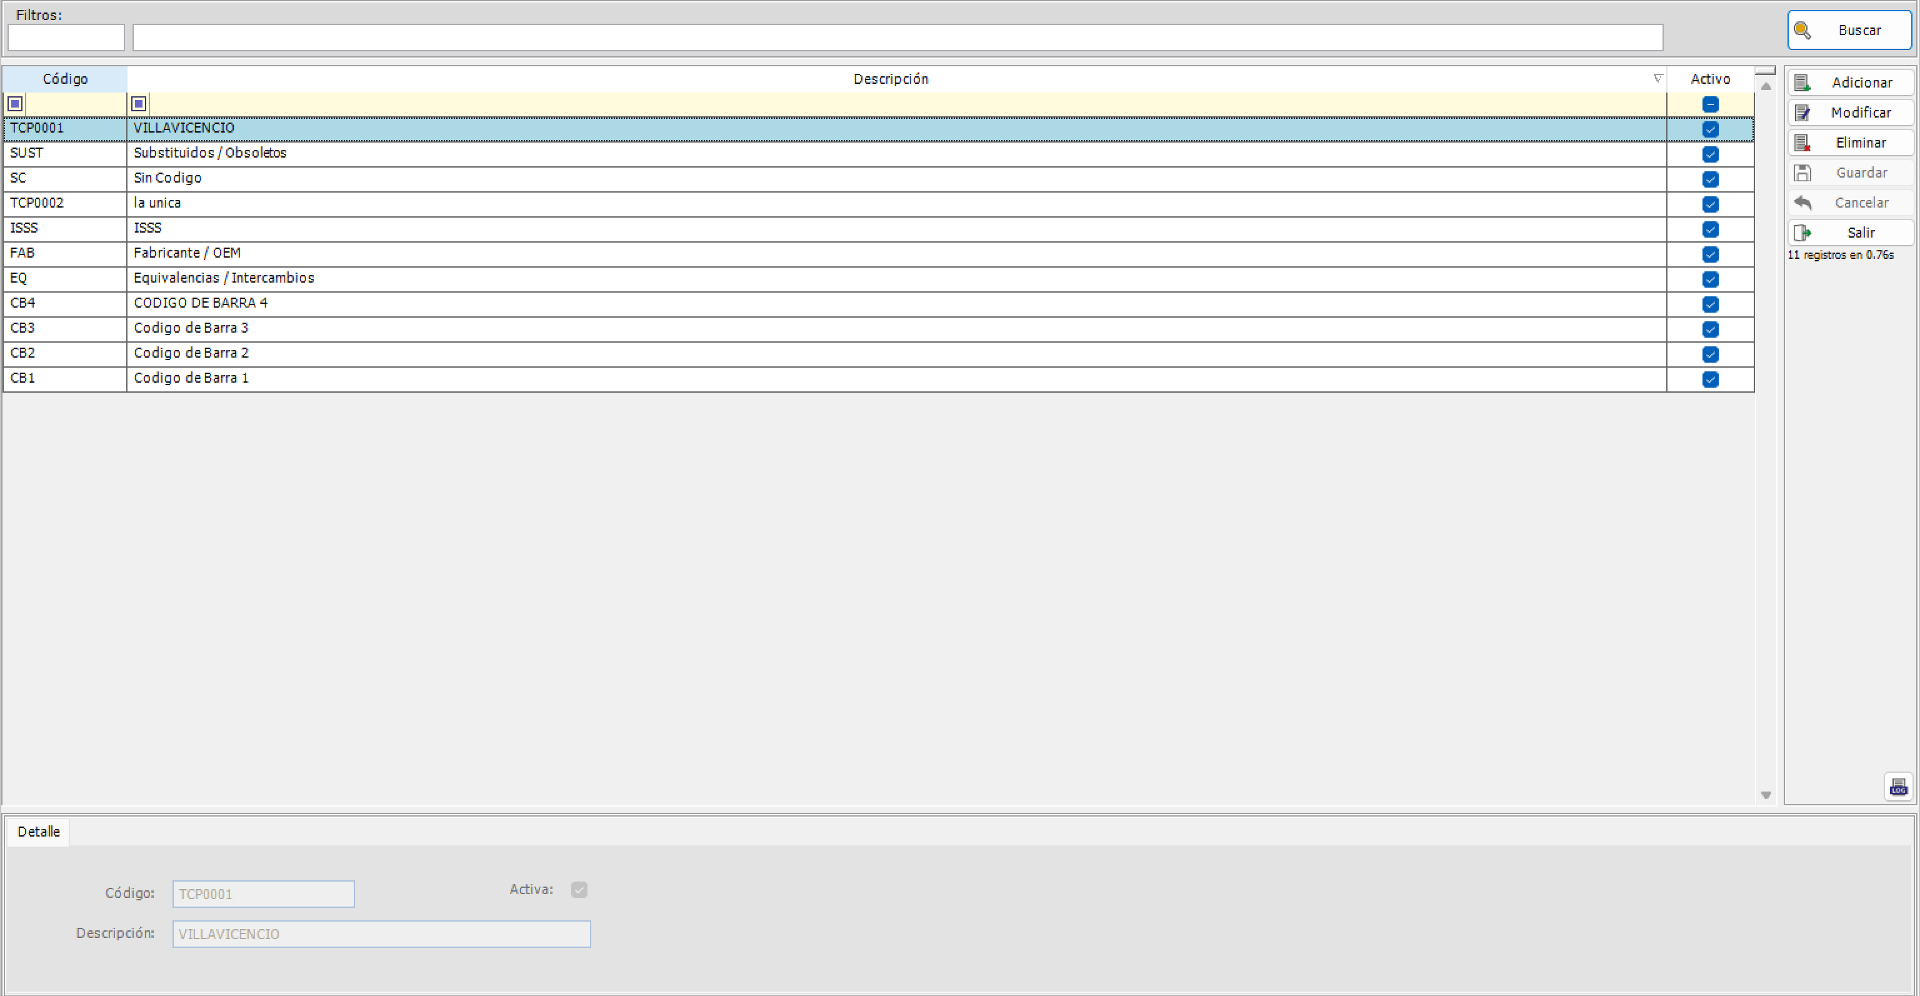The image size is (1920, 996).
Task: Open the Descripción filter condition selector
Action: coord(139,103)
